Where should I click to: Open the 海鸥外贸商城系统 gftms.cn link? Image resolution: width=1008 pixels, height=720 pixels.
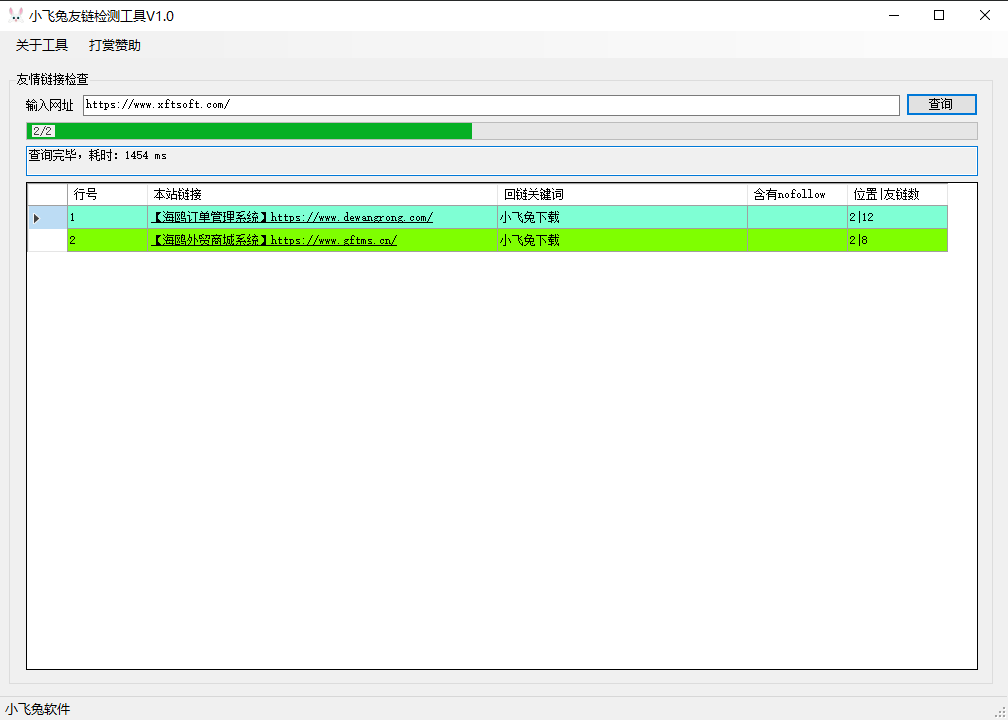[274, 240]
